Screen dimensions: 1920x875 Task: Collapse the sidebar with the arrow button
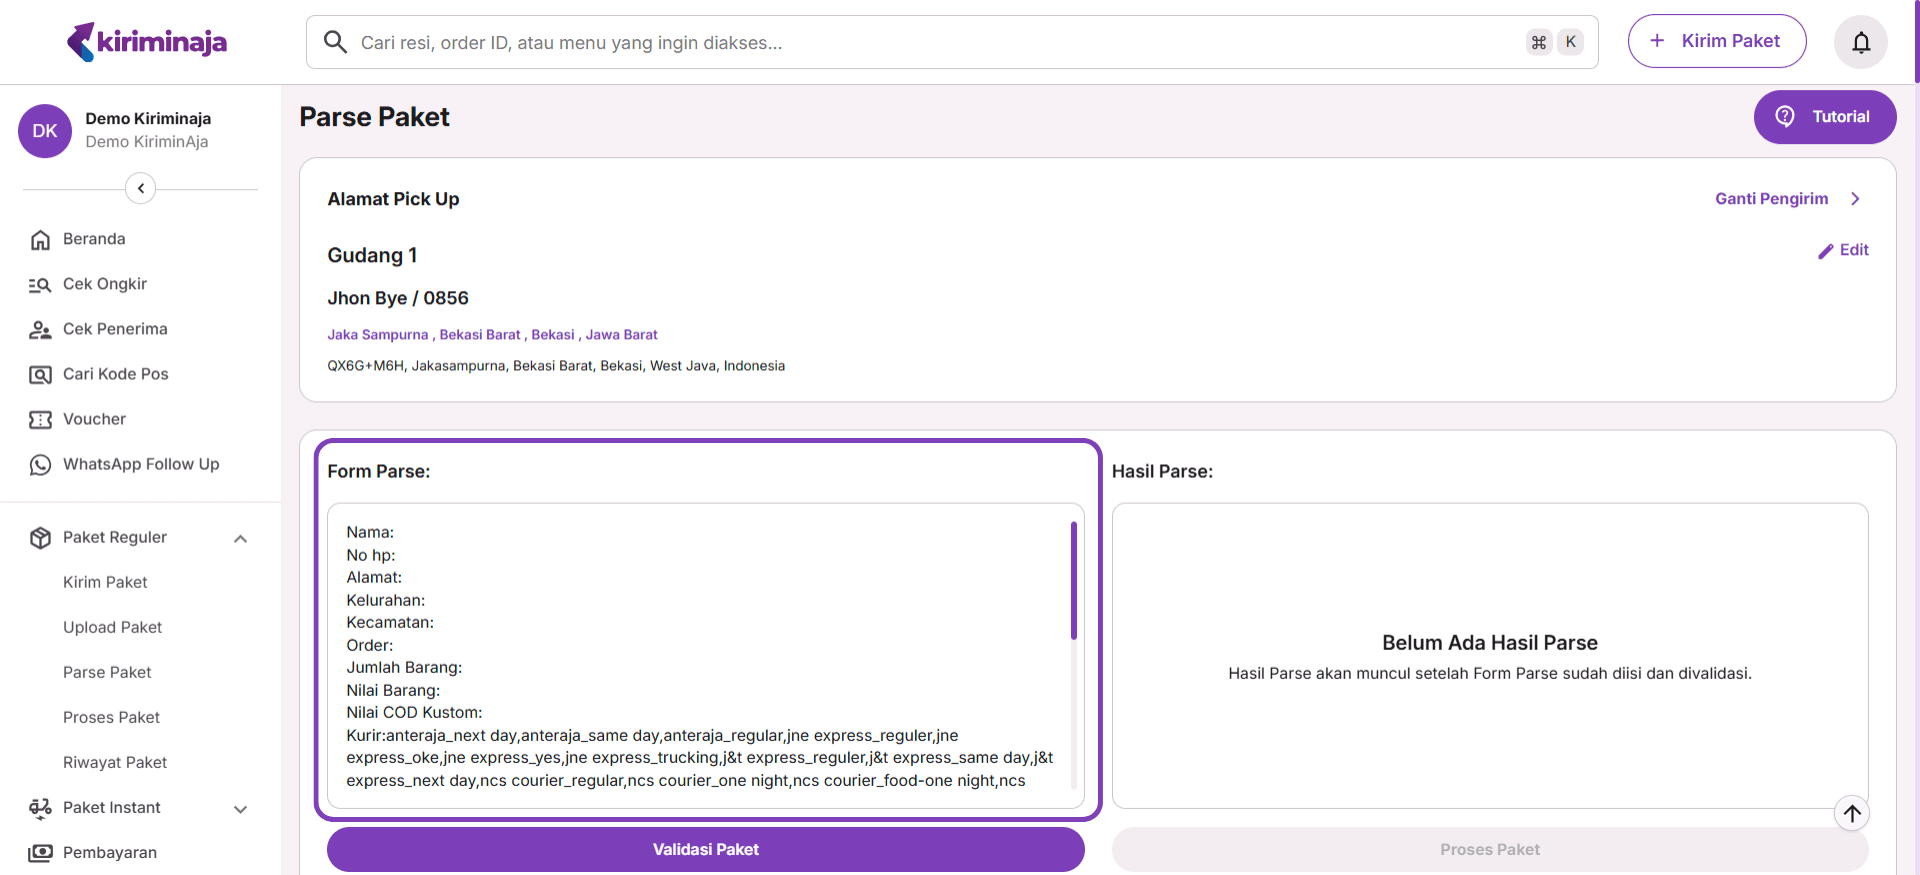point(141,188)
